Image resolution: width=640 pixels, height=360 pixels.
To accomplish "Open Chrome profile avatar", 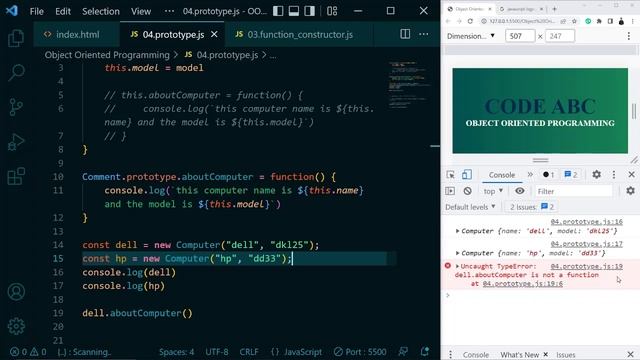I will click(621, 21).
